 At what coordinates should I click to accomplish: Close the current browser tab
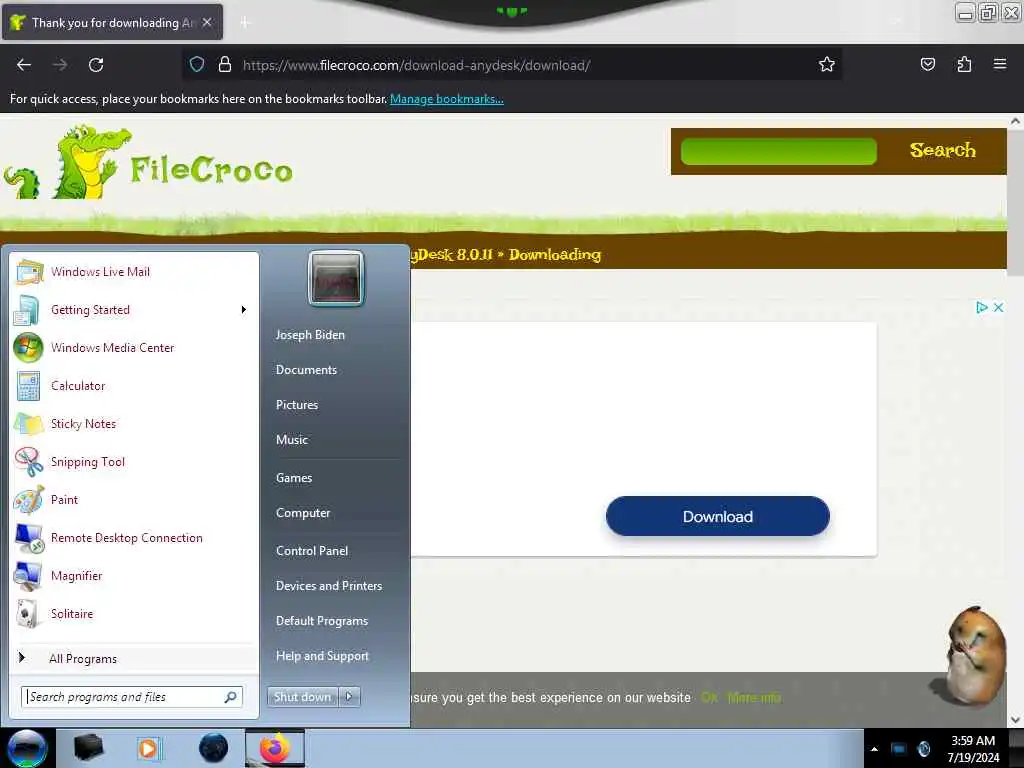tap(207, 22)
